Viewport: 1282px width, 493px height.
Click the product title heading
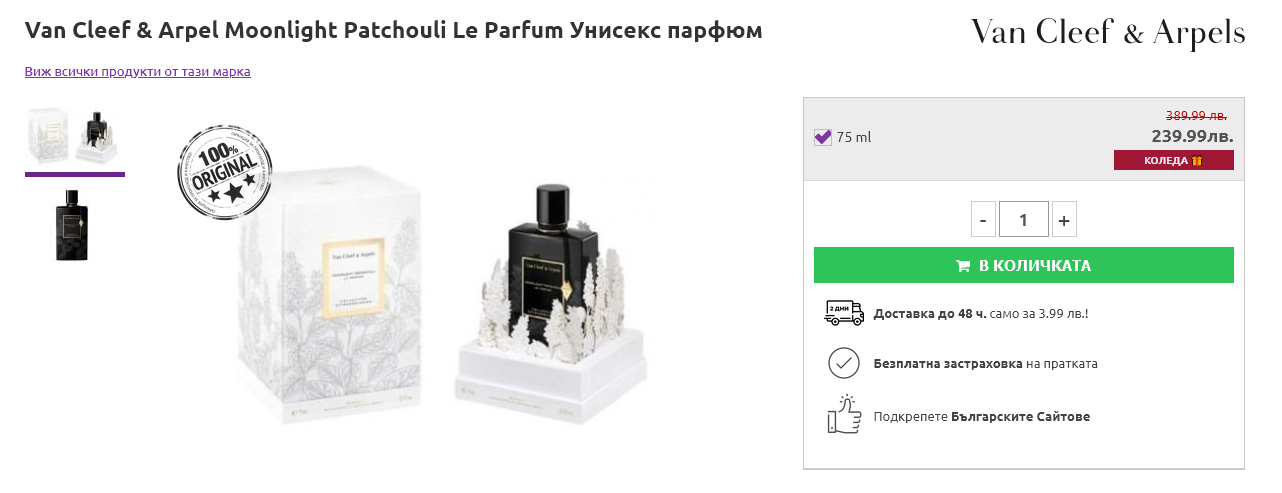click(x=393, y=31)
